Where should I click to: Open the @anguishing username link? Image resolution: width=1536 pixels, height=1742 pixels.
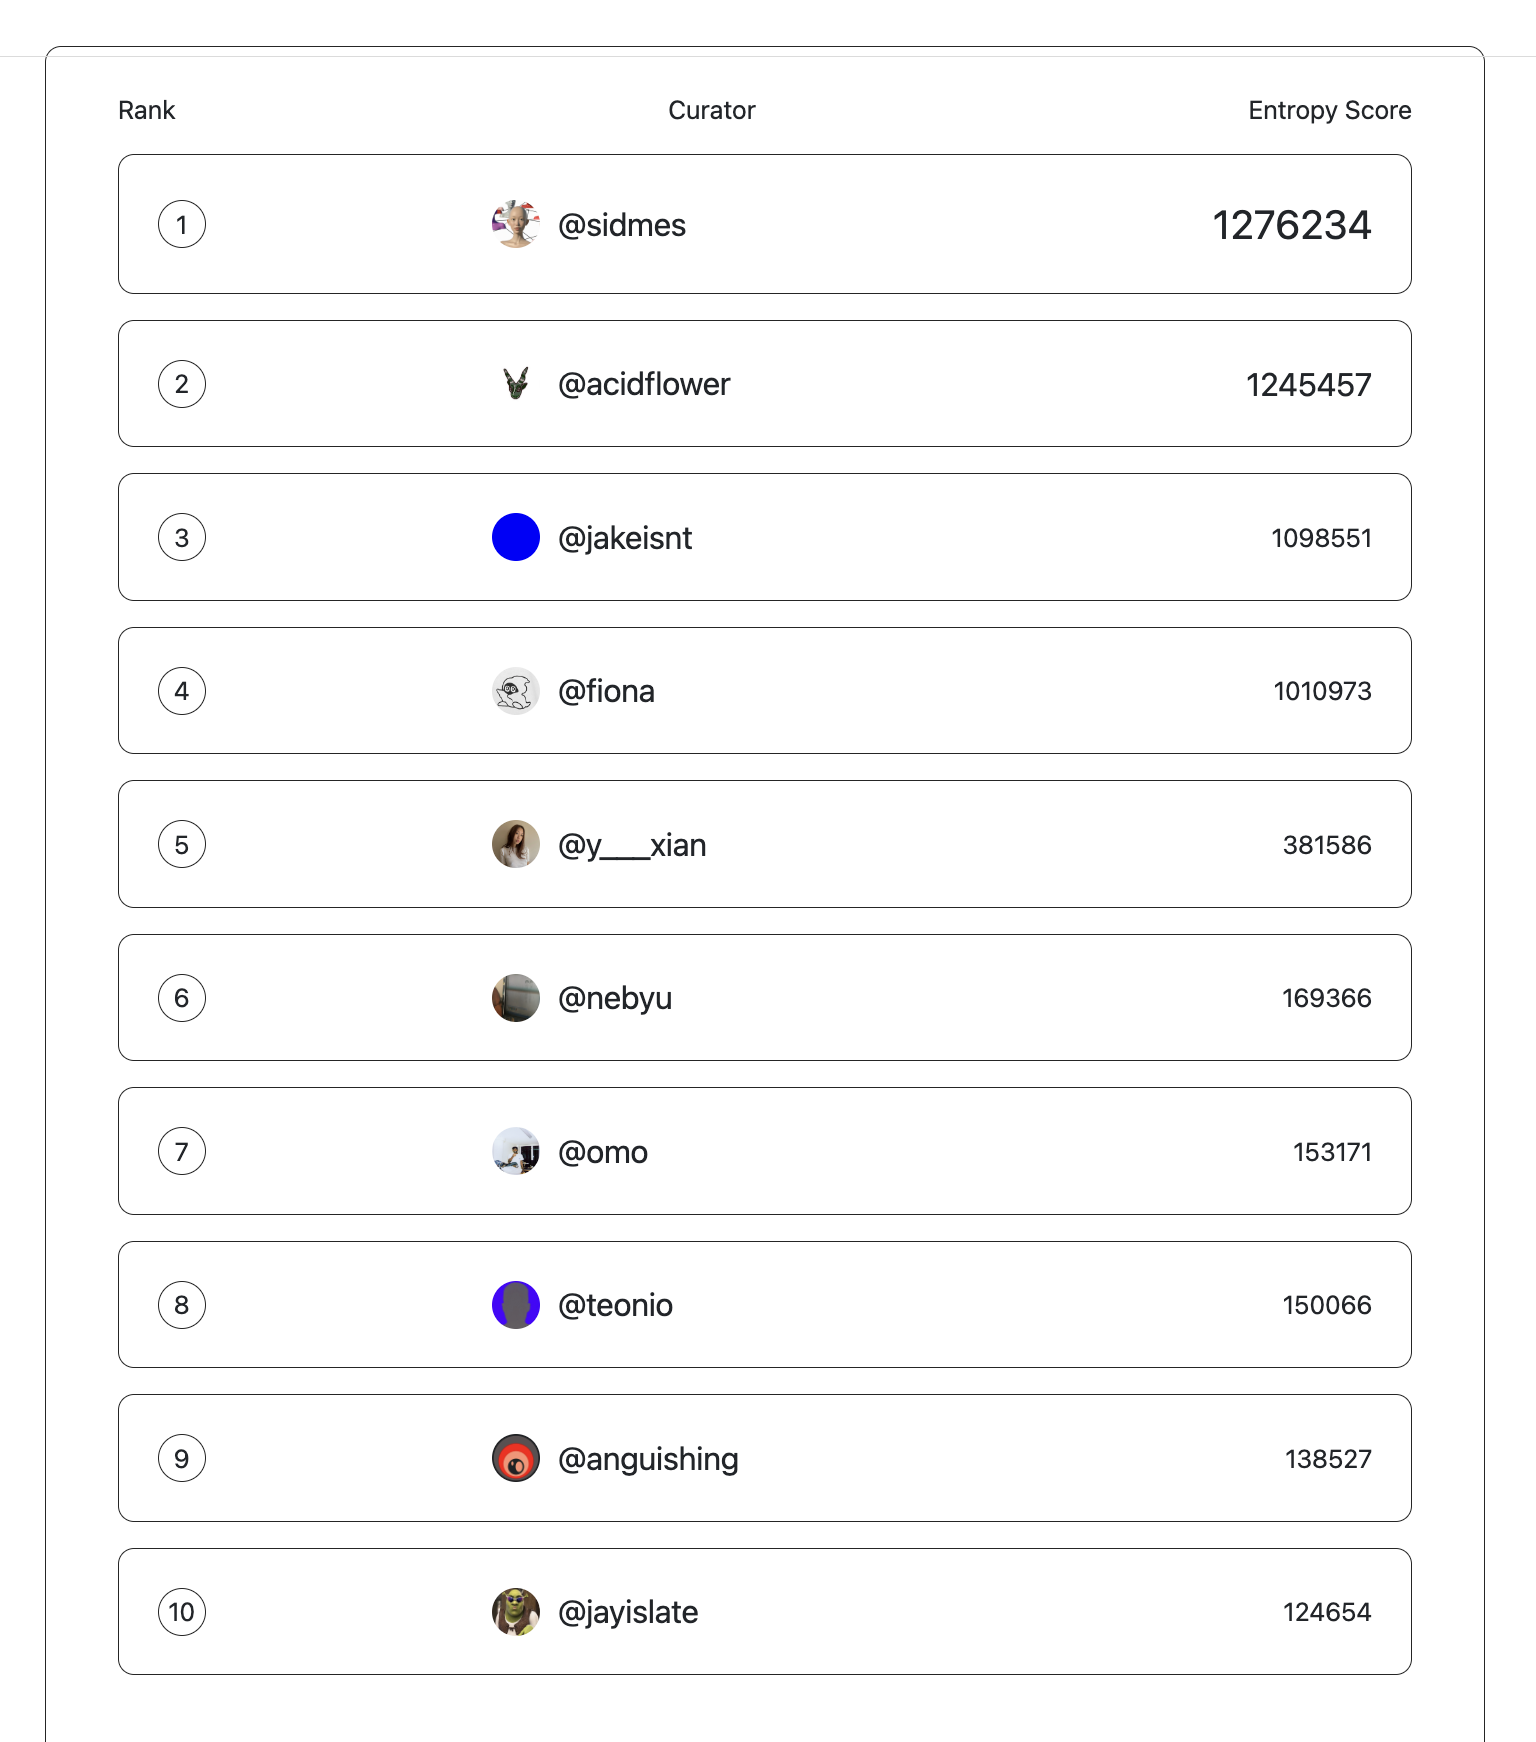pos(648,1459)
